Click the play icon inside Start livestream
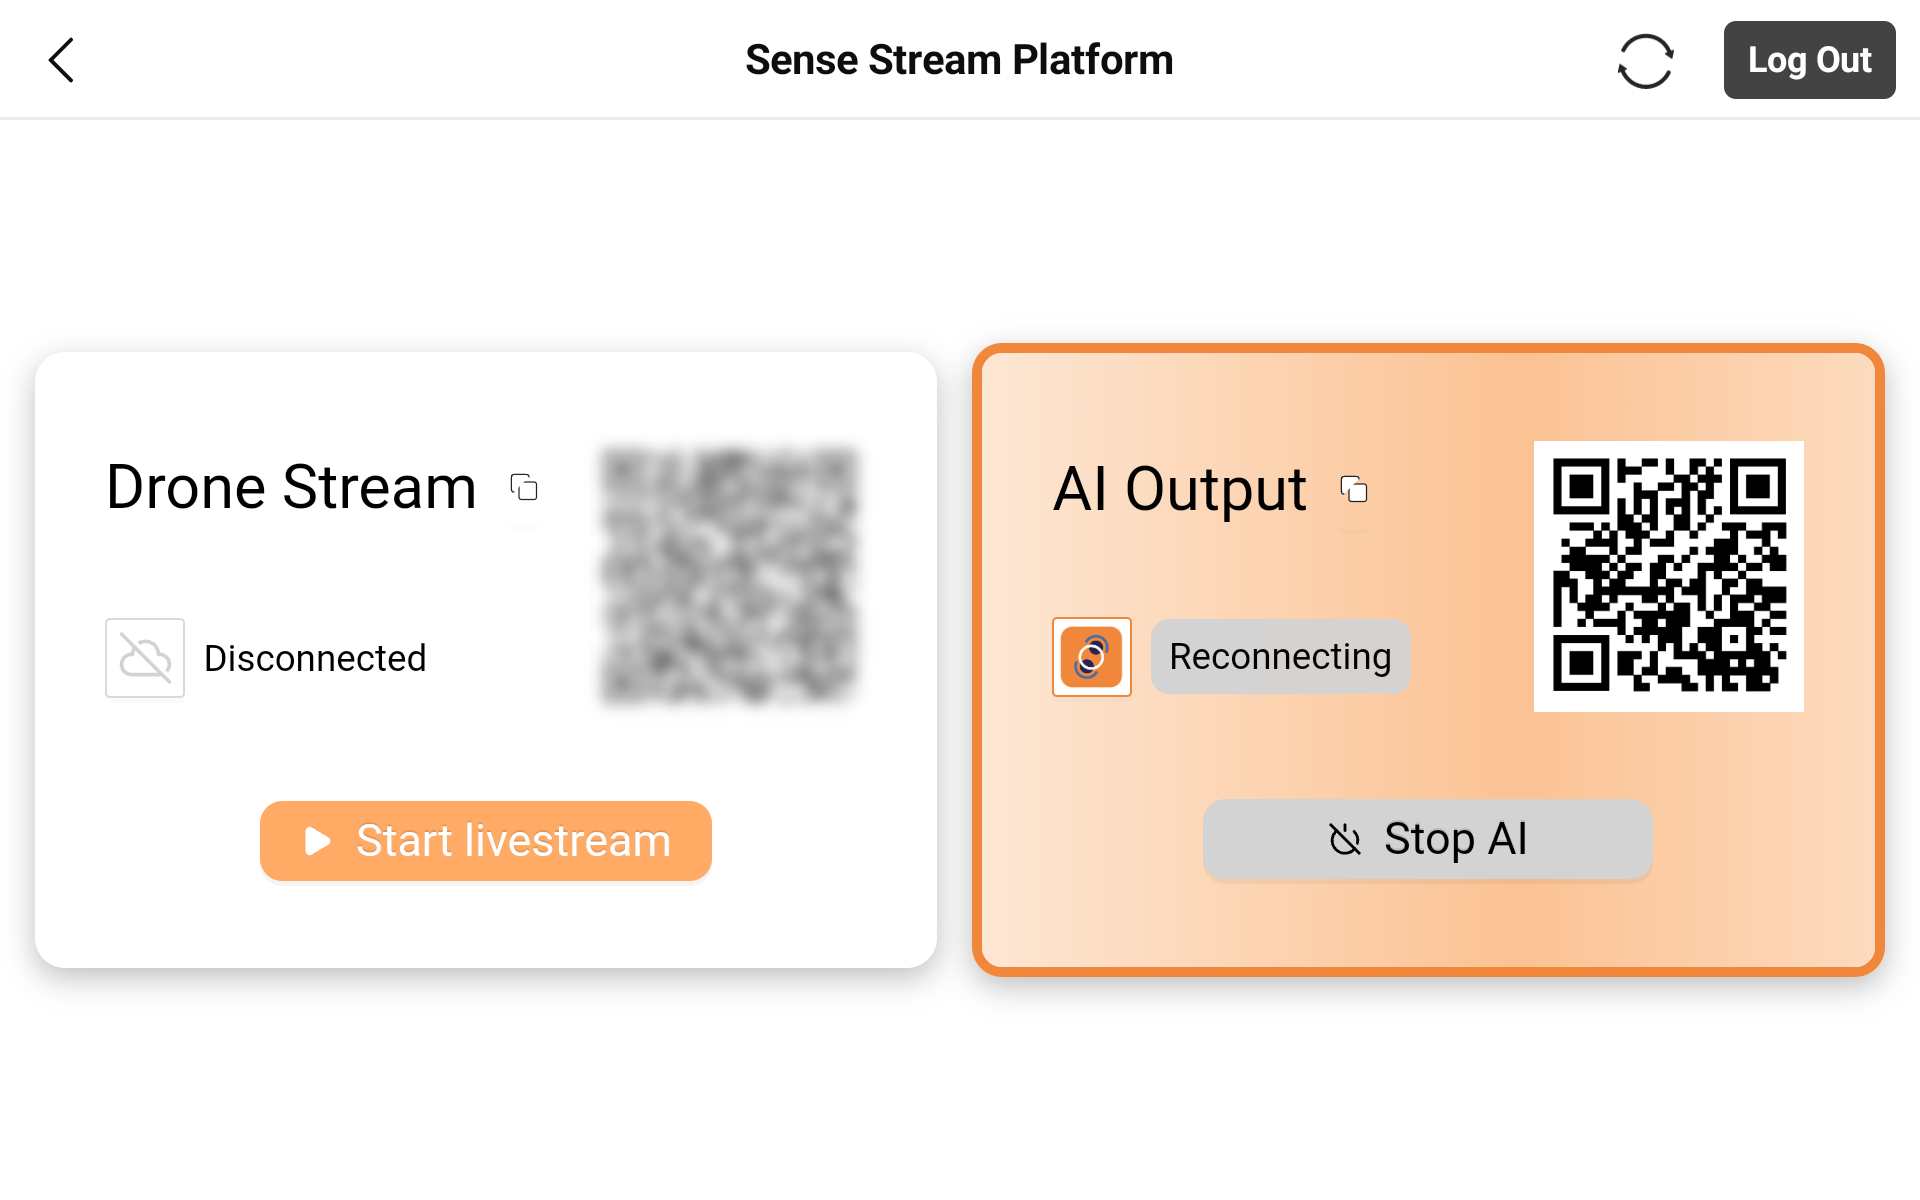Image resolution: width=1920 pixels, height=1200 pixels. click(316, 841)
